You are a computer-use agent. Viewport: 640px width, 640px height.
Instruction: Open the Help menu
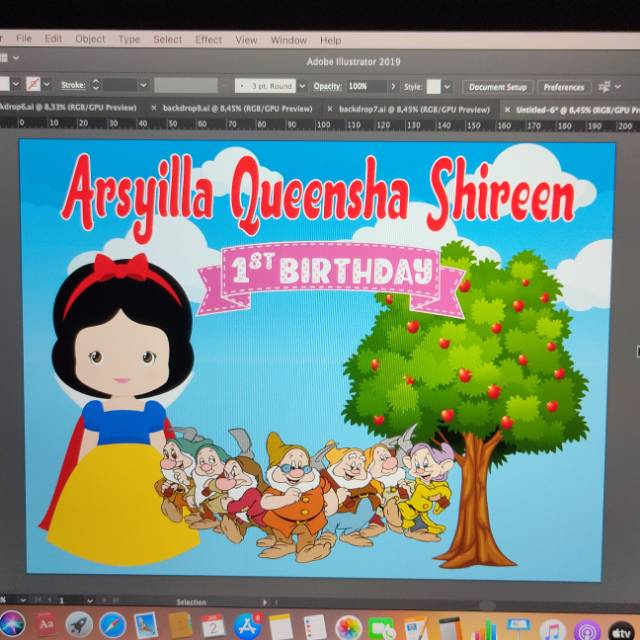pyautogui.click(x=330, y=40)
